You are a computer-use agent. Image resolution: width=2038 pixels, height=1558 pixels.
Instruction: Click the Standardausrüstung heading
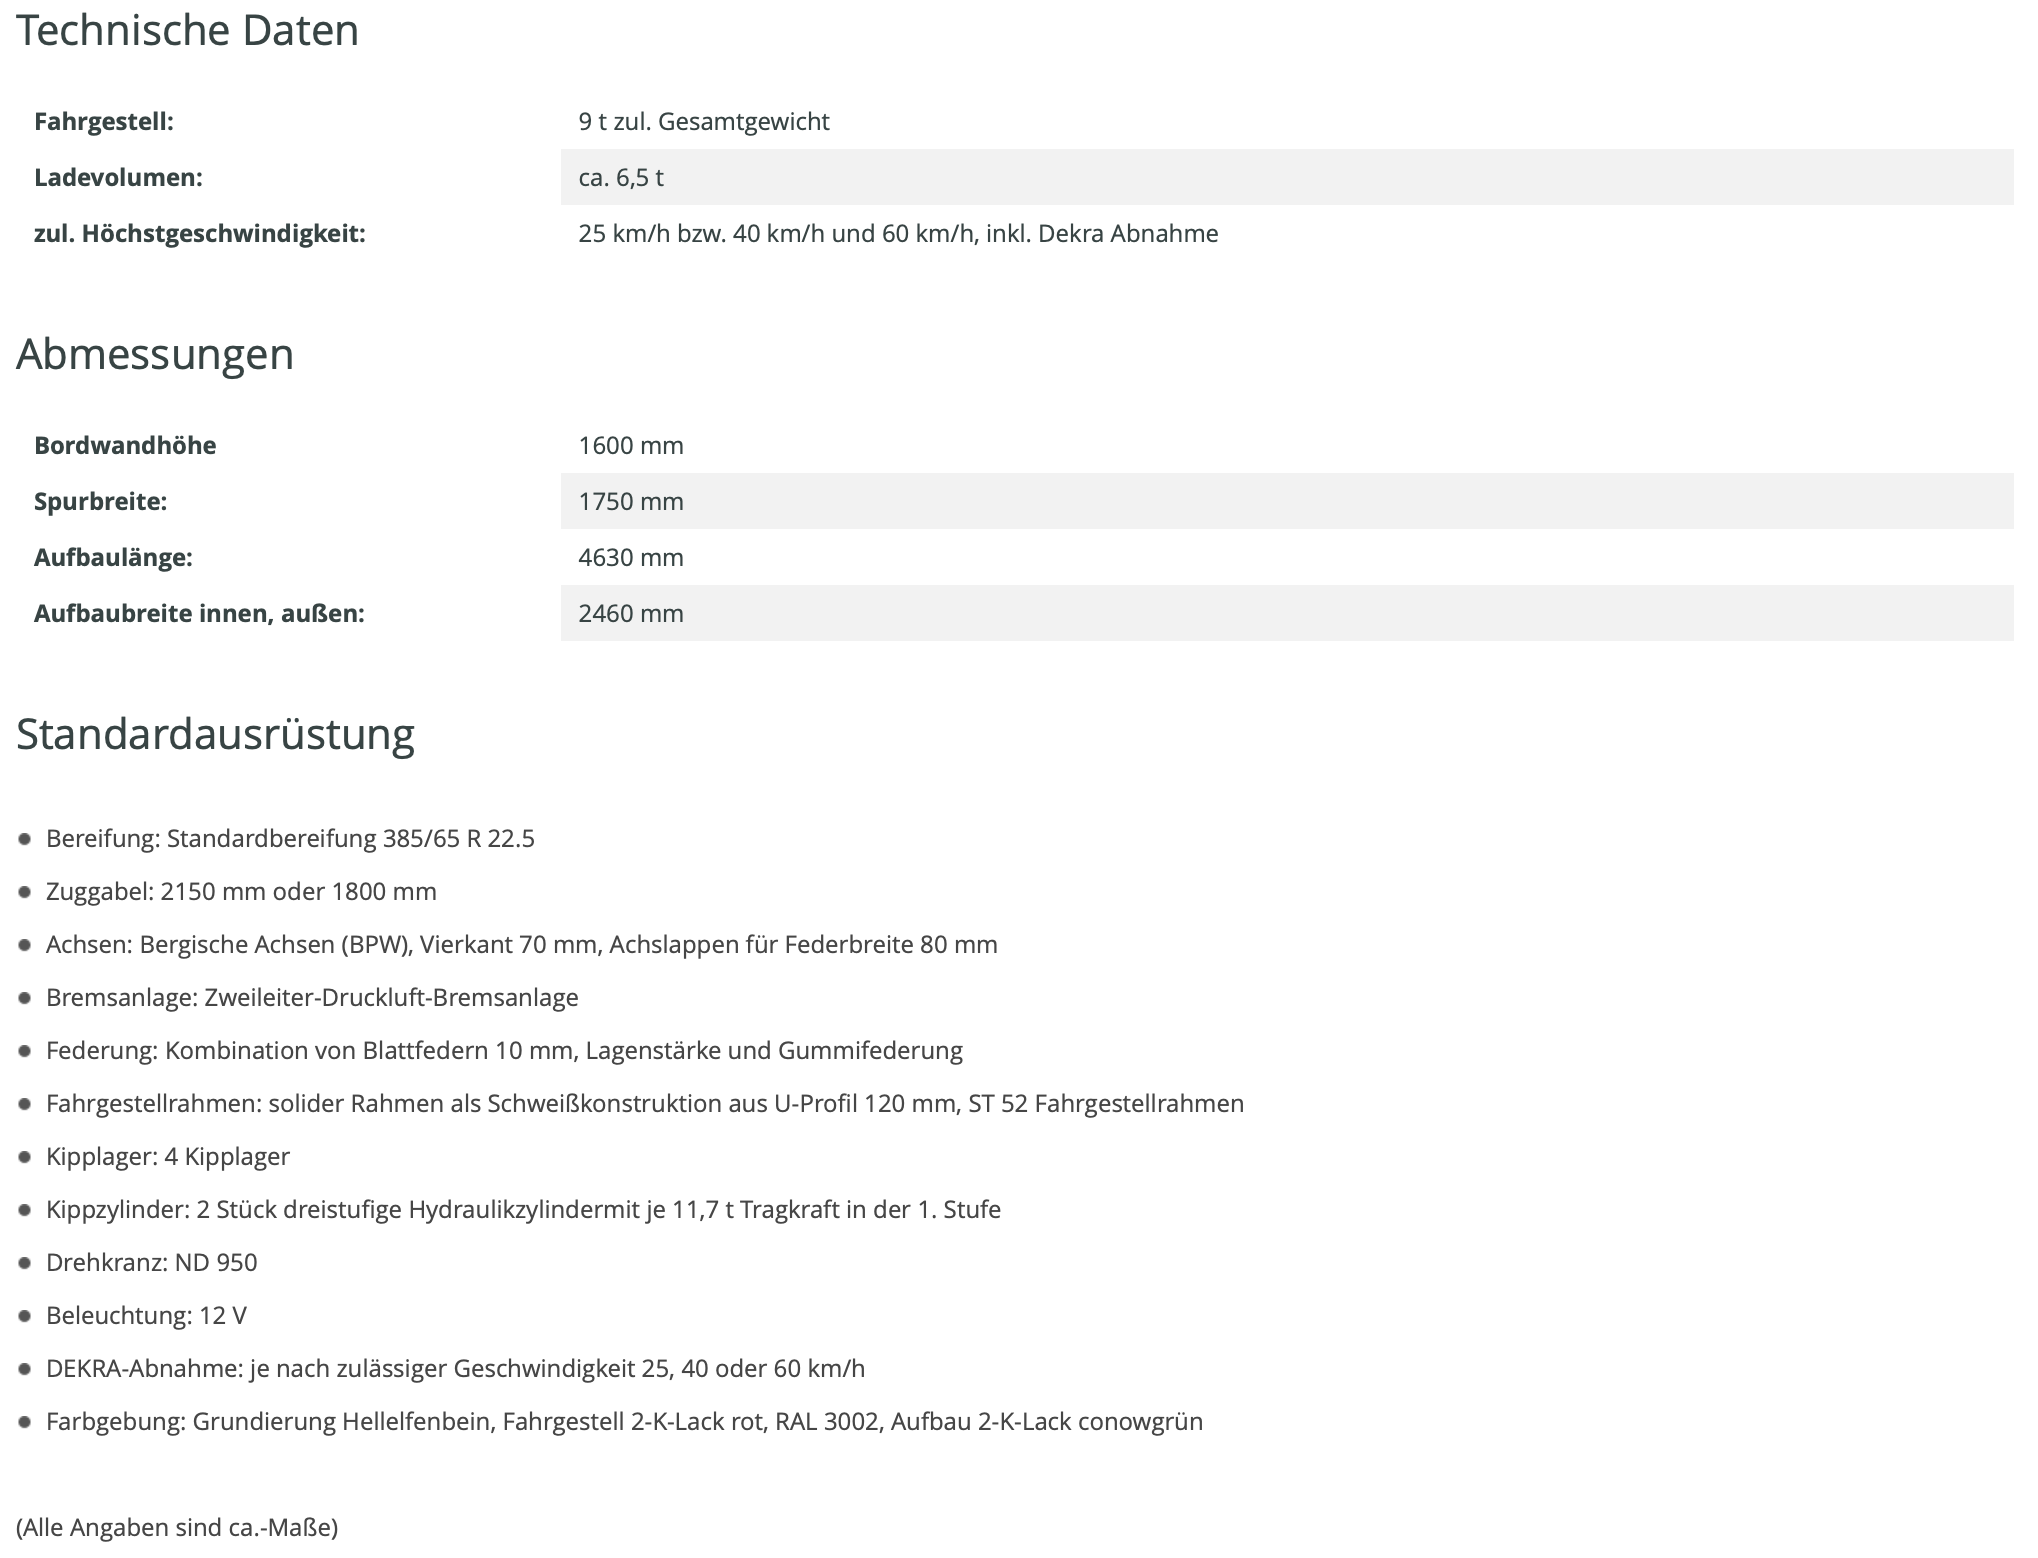215,733
